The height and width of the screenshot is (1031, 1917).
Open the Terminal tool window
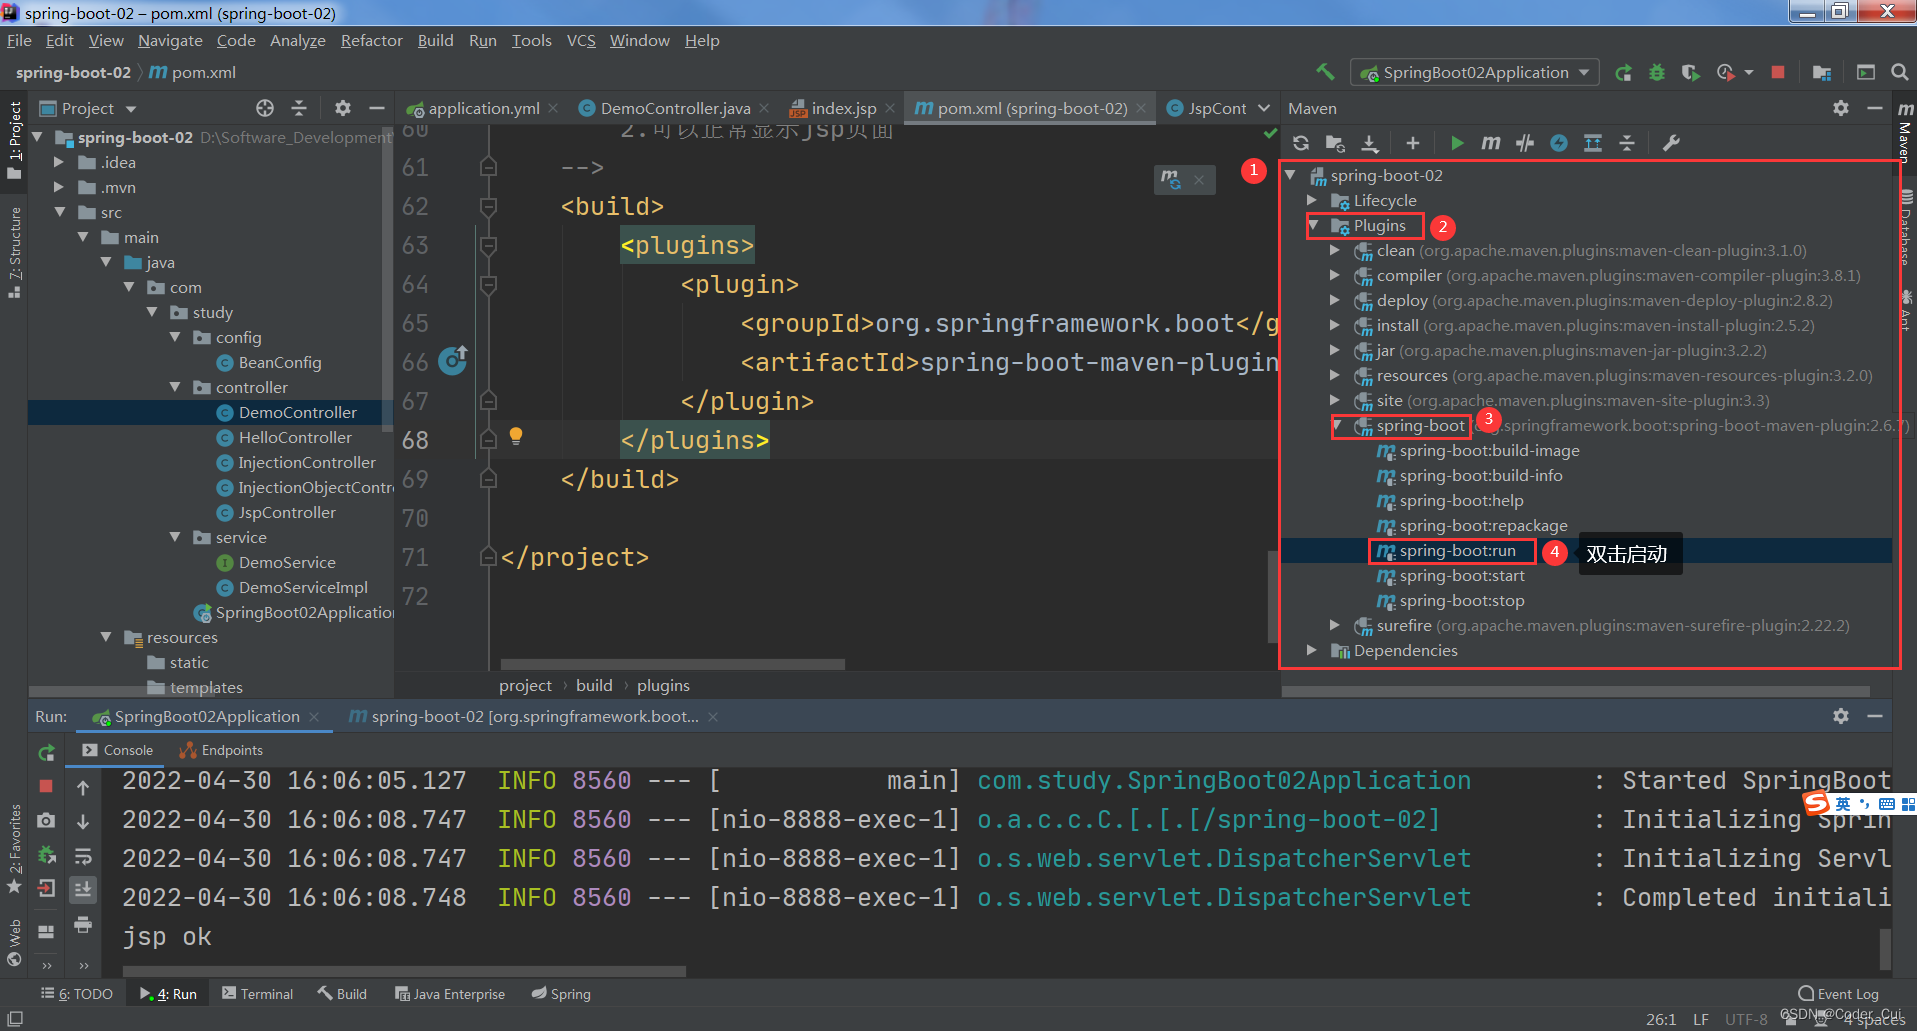258,994
